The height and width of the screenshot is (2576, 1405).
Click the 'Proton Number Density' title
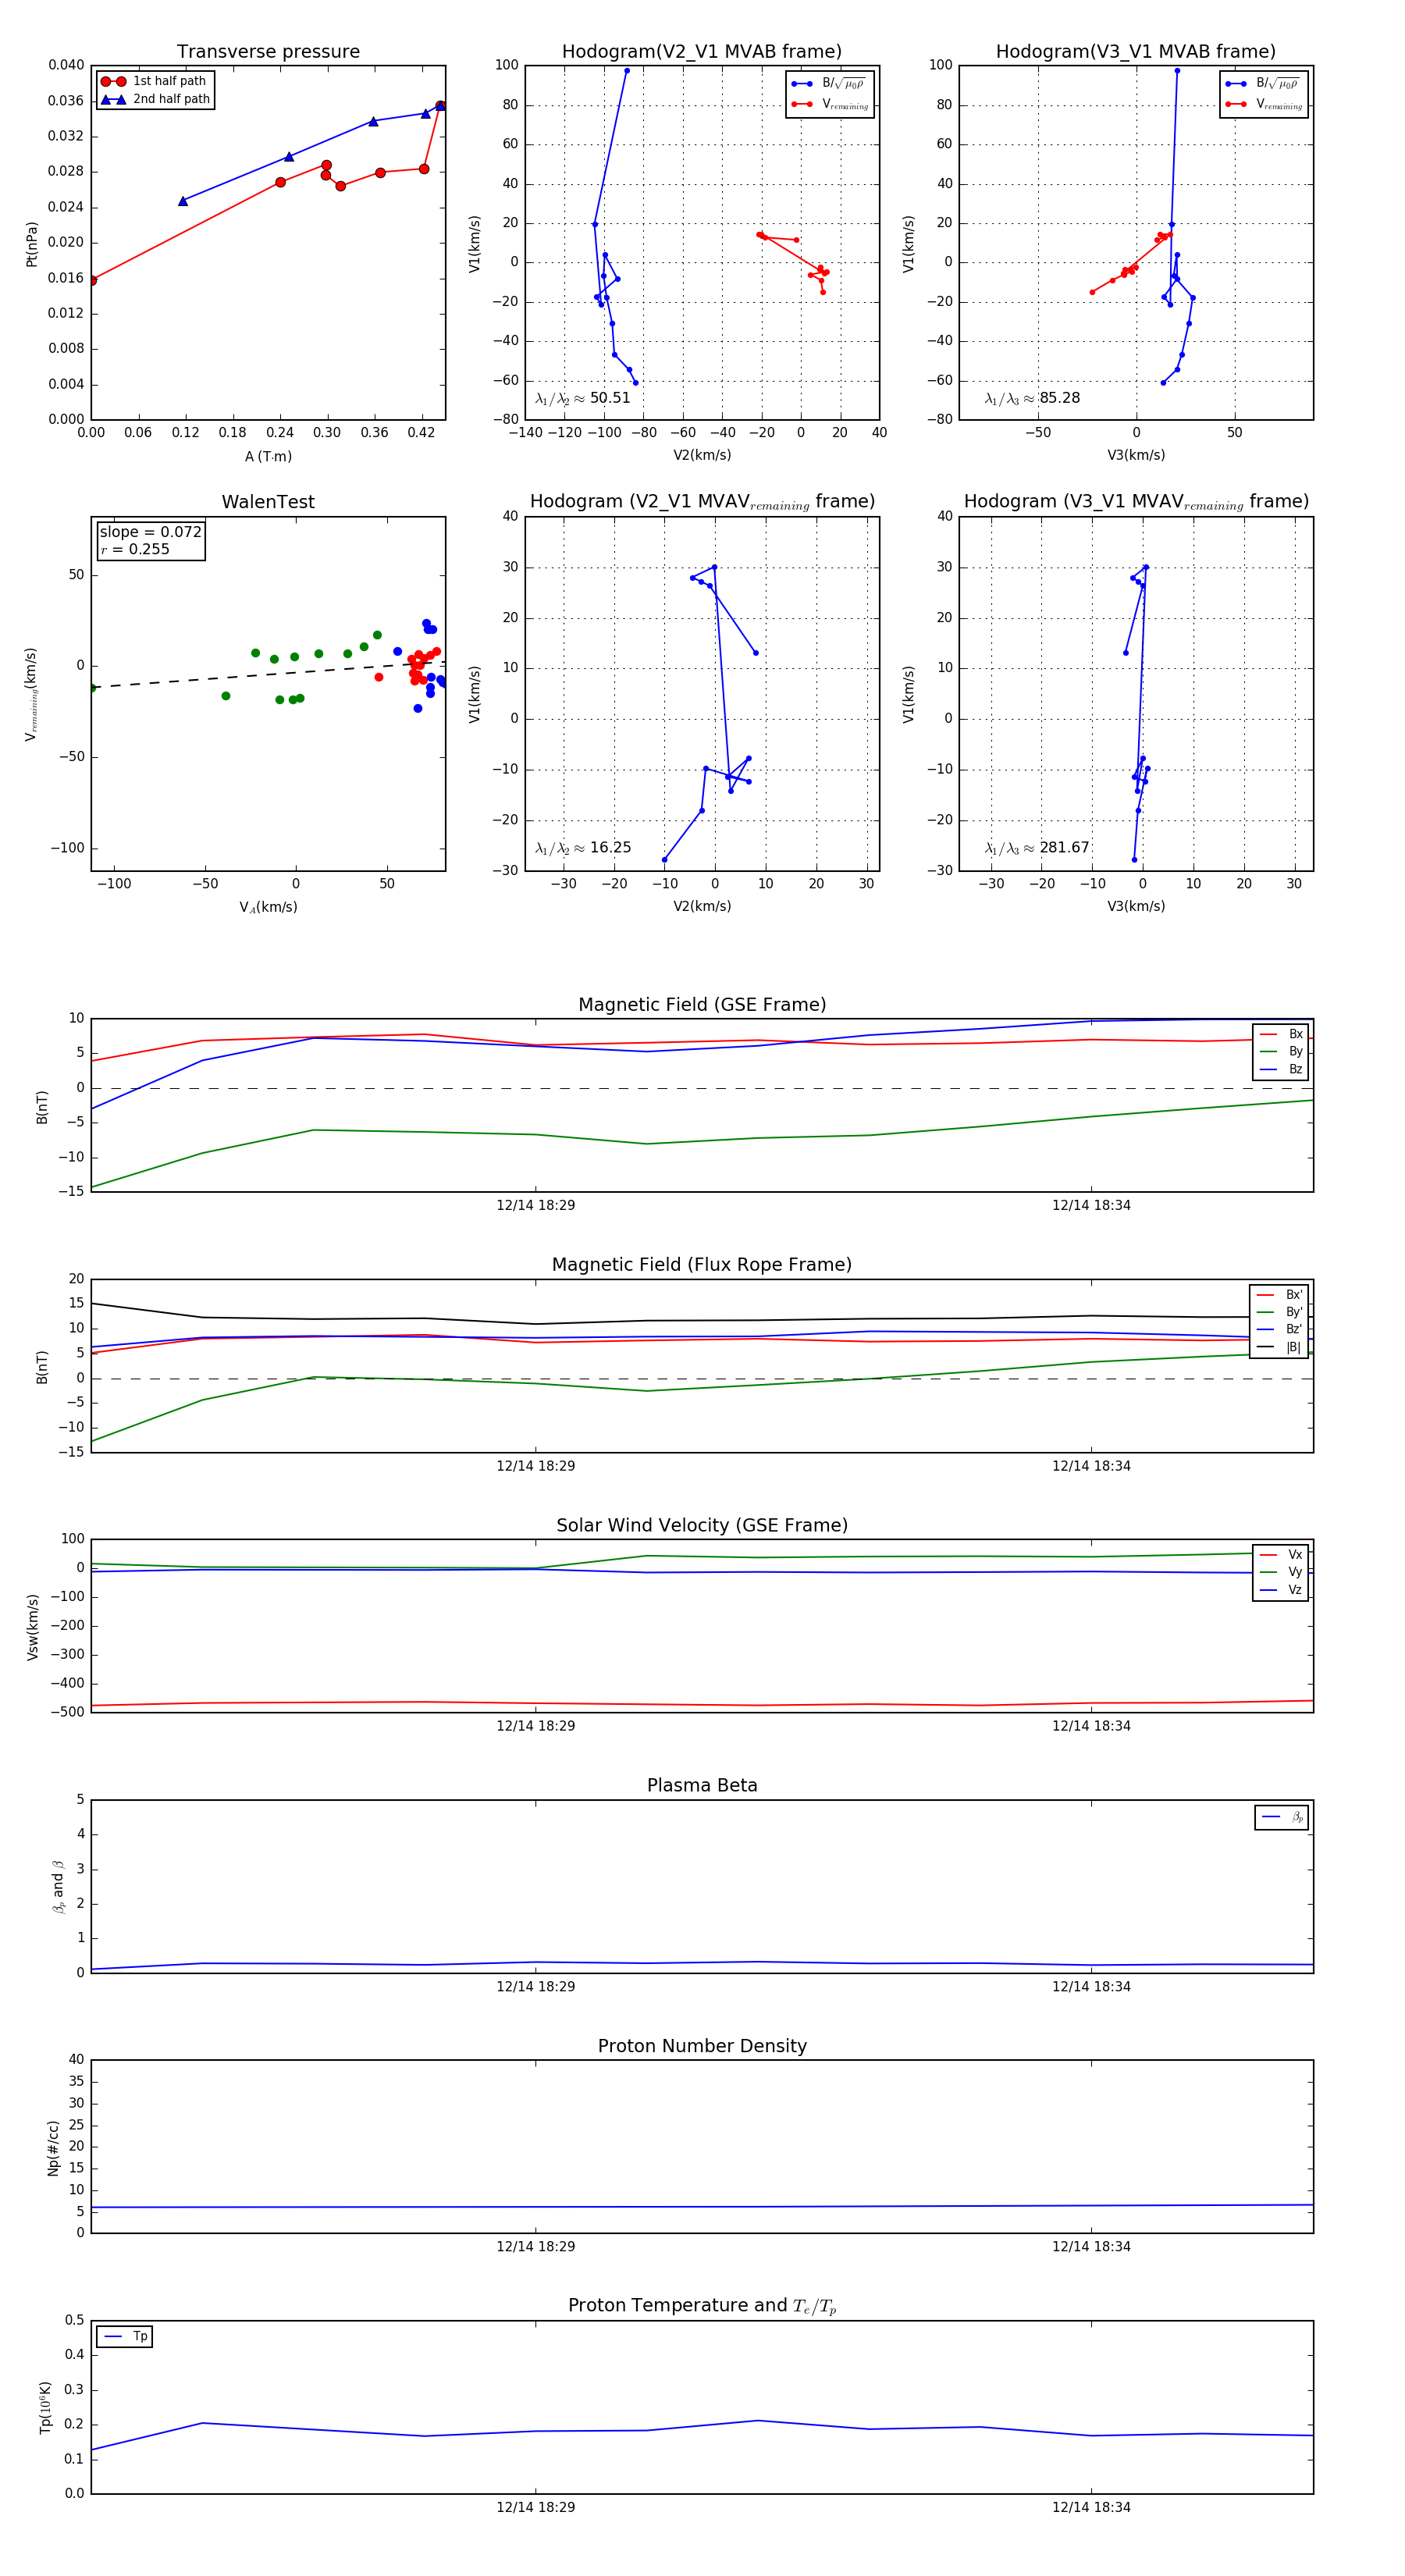[x=702, y=2046]
